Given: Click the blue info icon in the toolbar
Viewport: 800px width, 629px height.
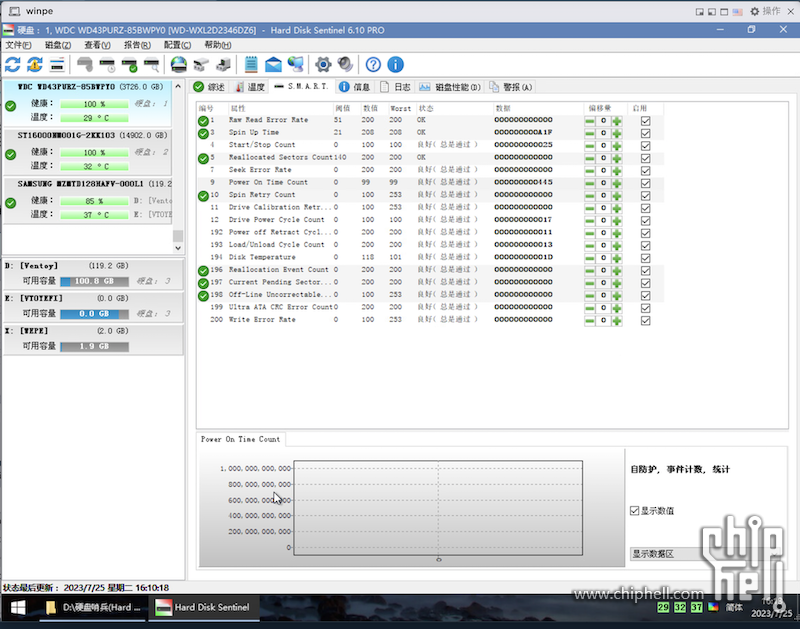Looking at the screenshot, I should (395, 65).
